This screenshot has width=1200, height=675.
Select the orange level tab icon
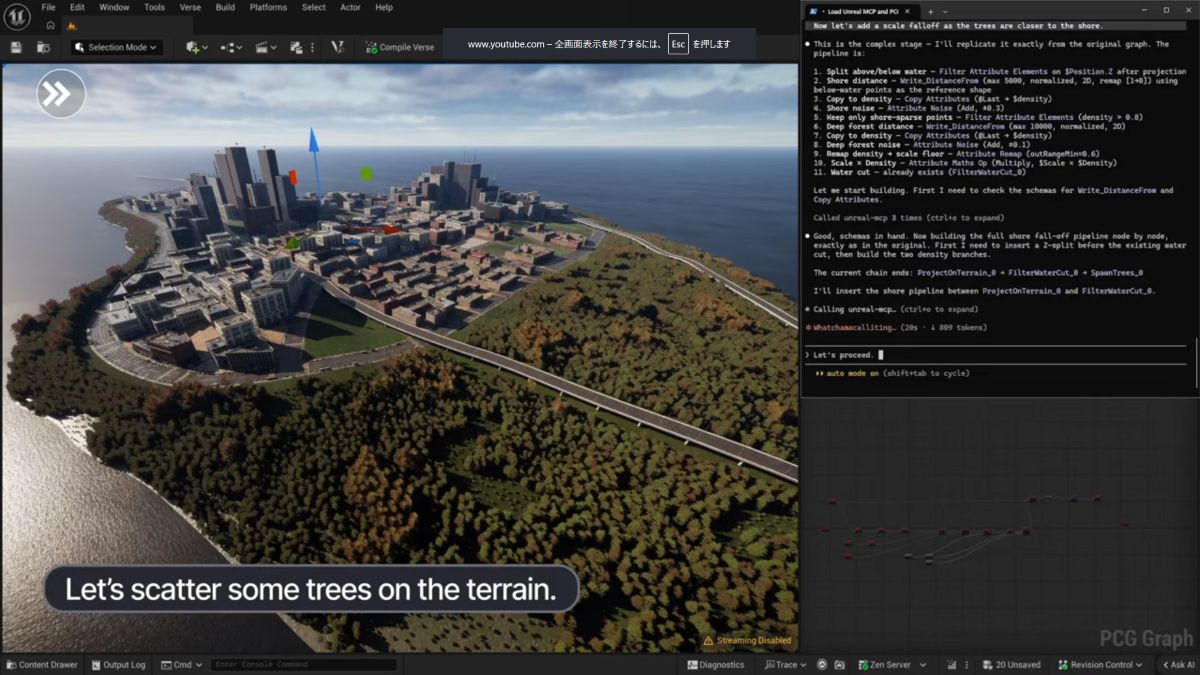click(x=71, y=26)
